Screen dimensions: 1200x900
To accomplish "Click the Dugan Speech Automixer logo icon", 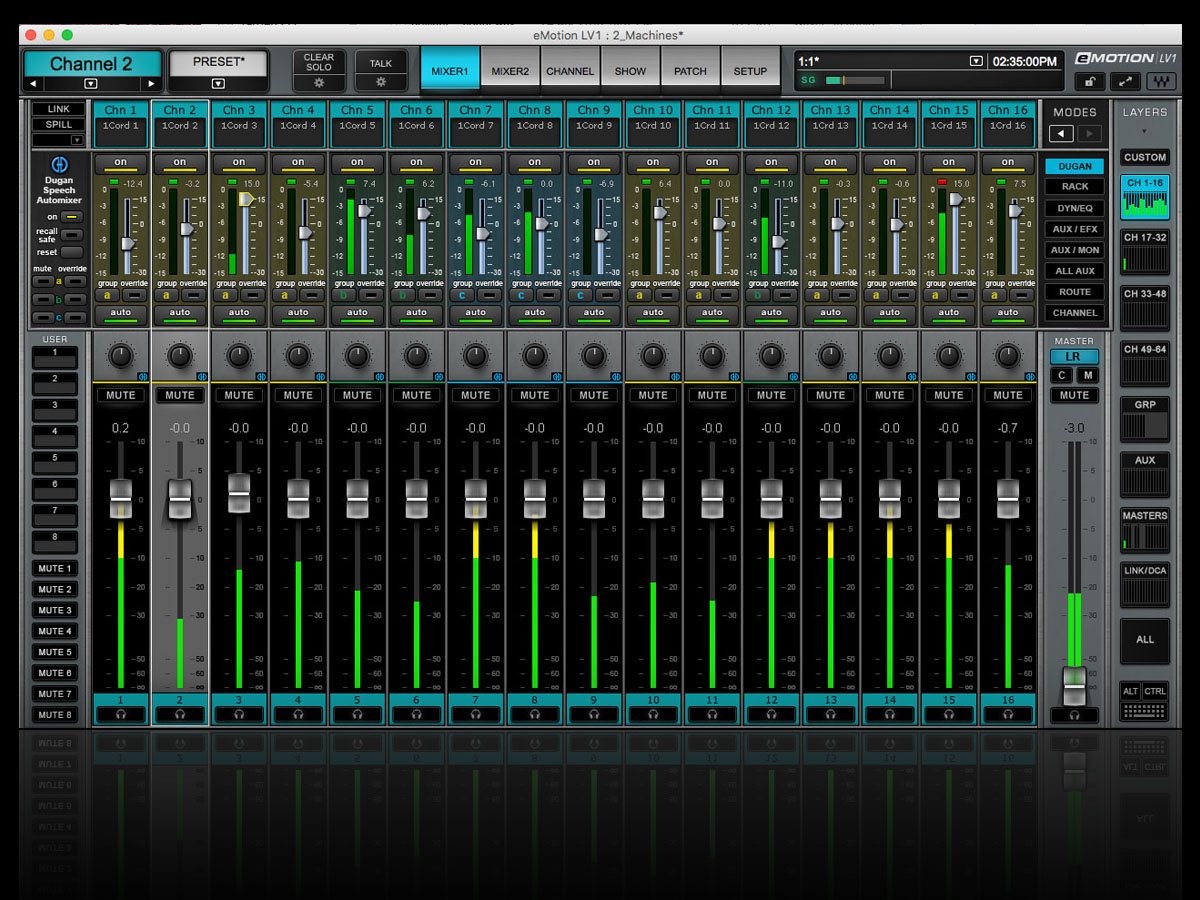I will pos(59,164).
